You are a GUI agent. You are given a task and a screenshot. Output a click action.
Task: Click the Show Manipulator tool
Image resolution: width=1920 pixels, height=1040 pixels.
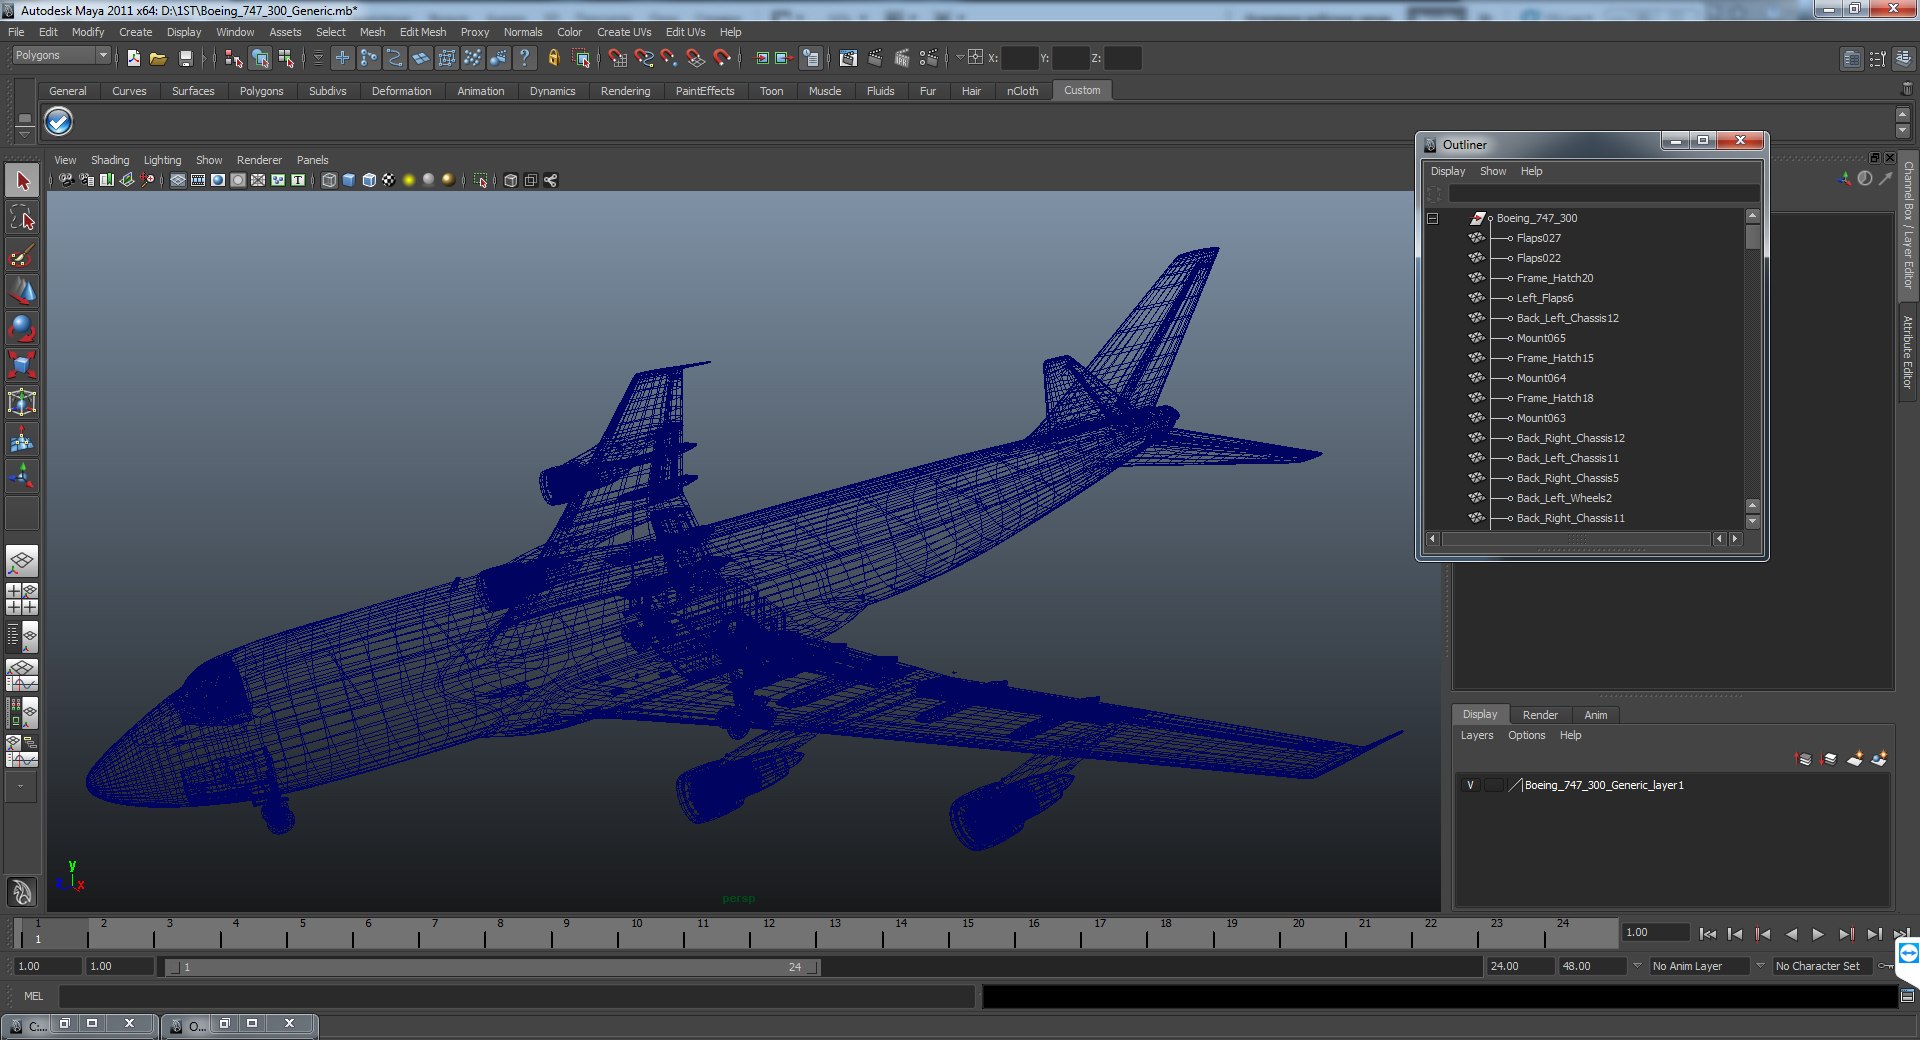click(x=22, y=476)
